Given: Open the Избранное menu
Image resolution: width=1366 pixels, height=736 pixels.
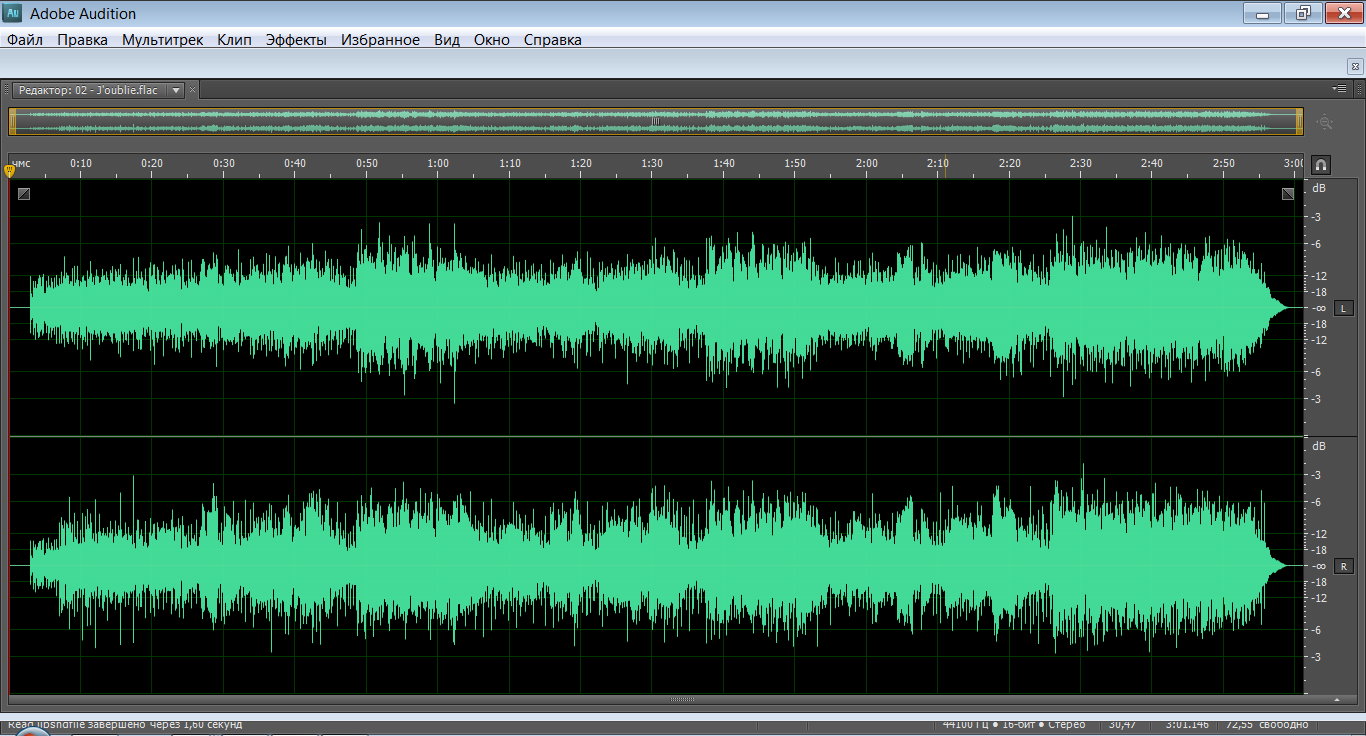Looking at the screenshot, I should [x=380, y=40].
